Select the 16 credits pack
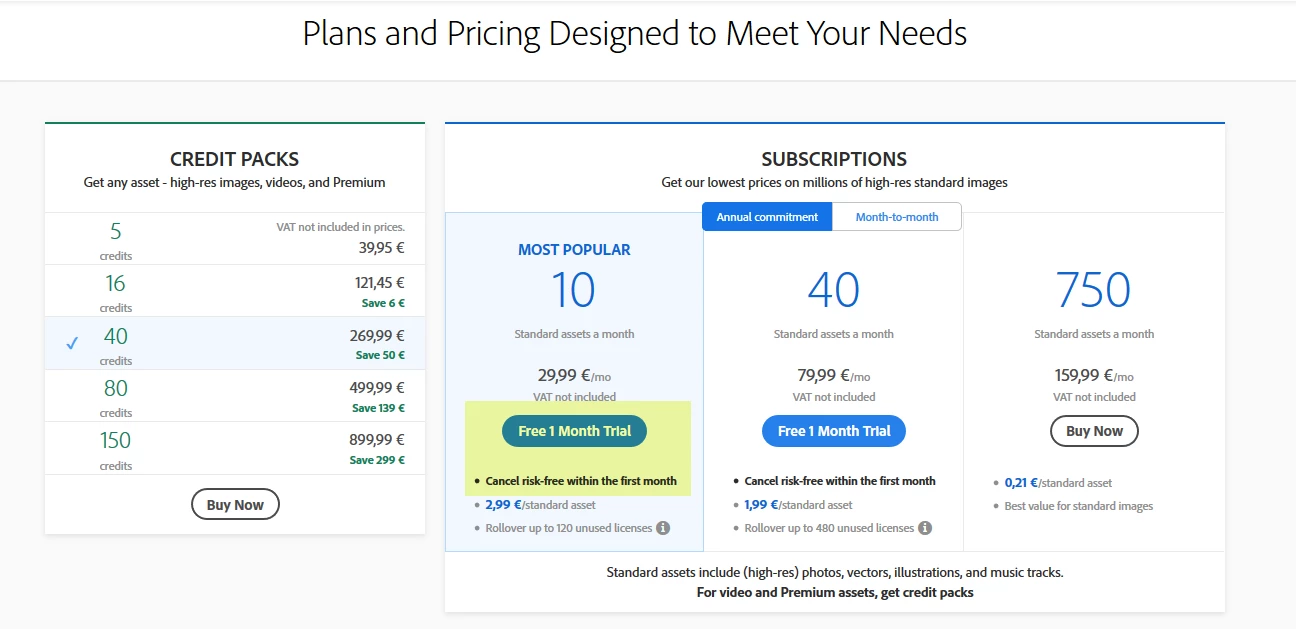 coord(234,291)
